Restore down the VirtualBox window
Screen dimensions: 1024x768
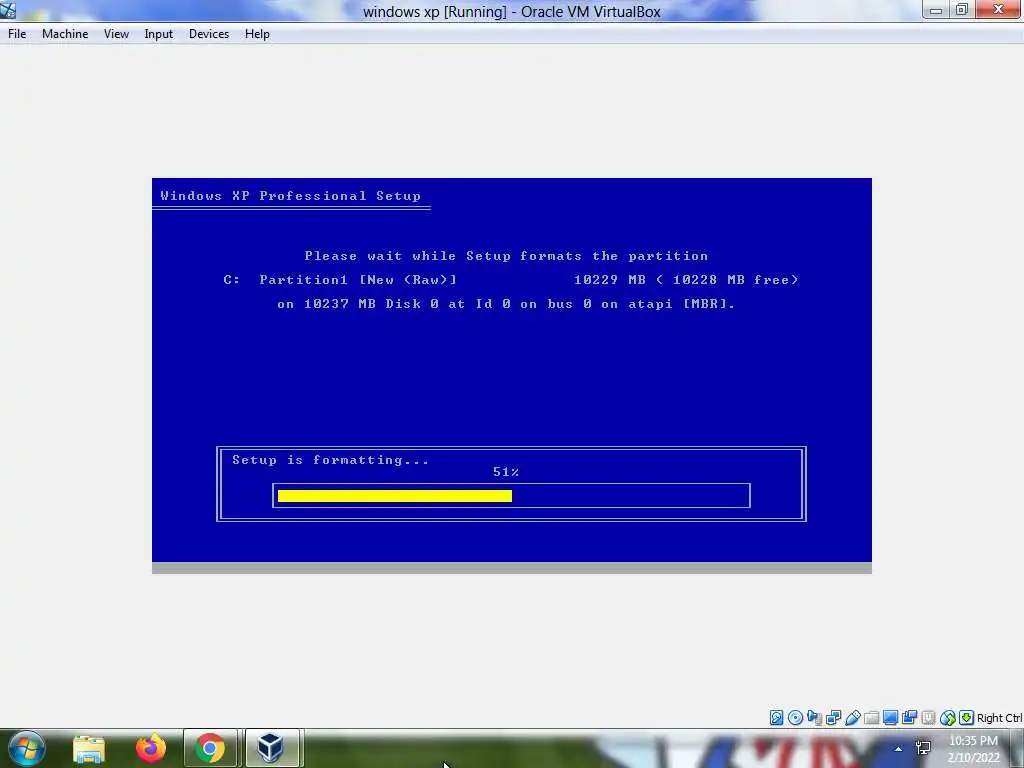pos(962,10)
